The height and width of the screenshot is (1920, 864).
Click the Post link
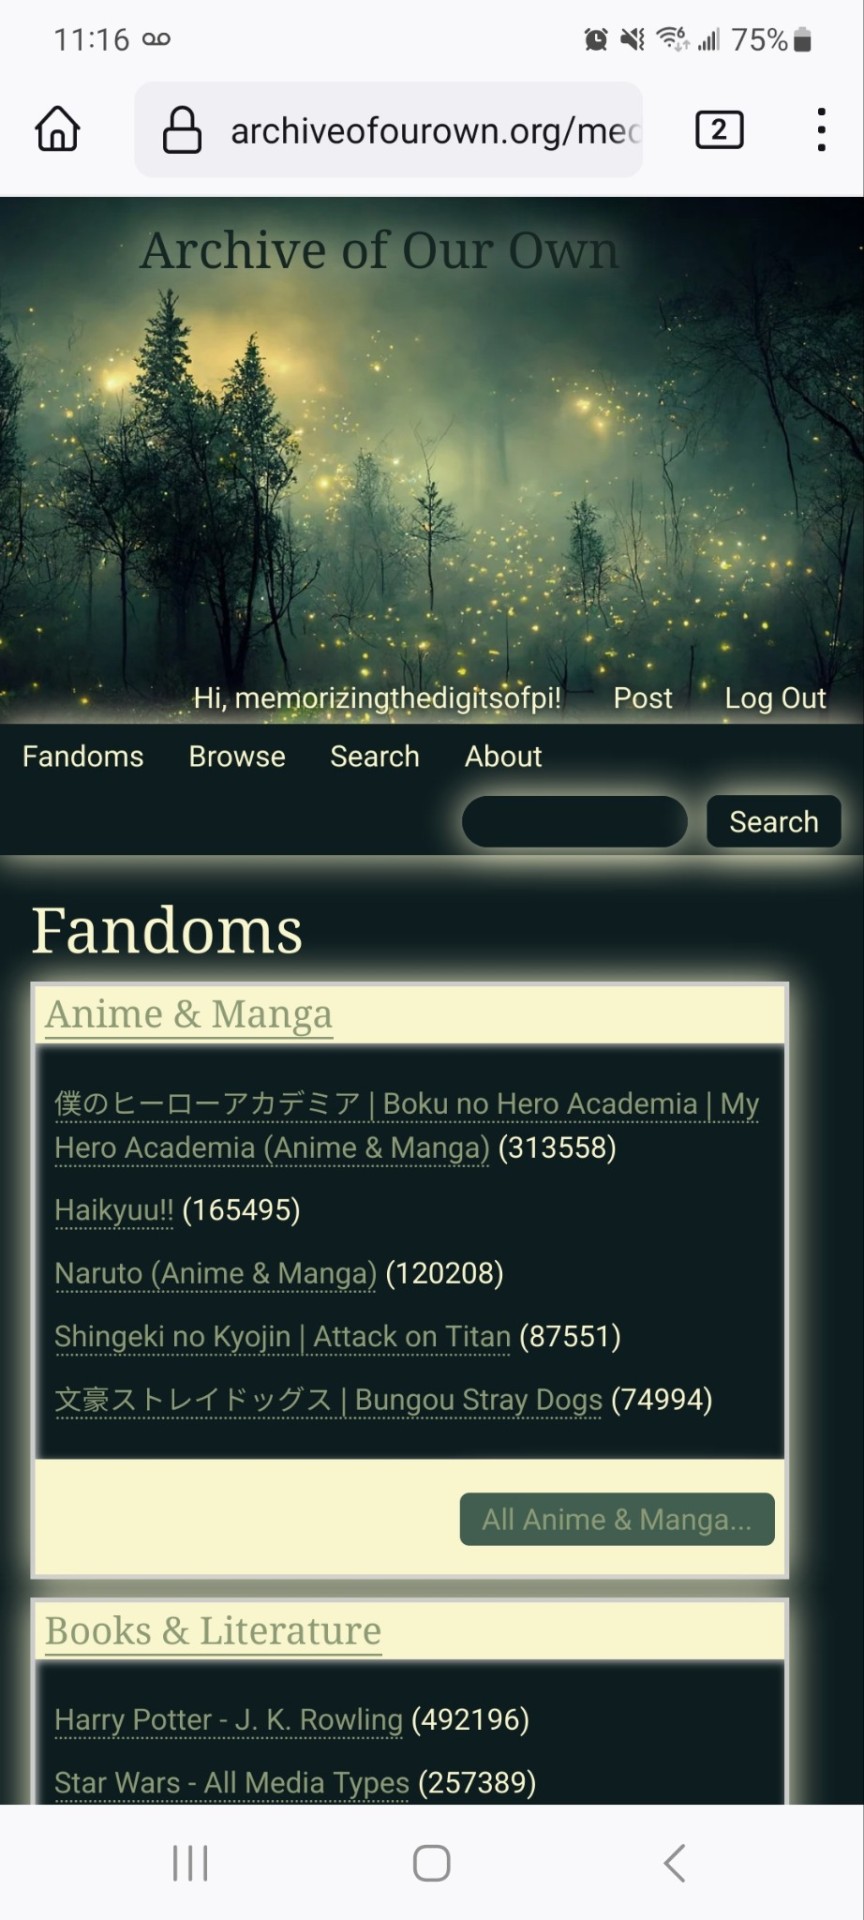[x=642, y=698]
